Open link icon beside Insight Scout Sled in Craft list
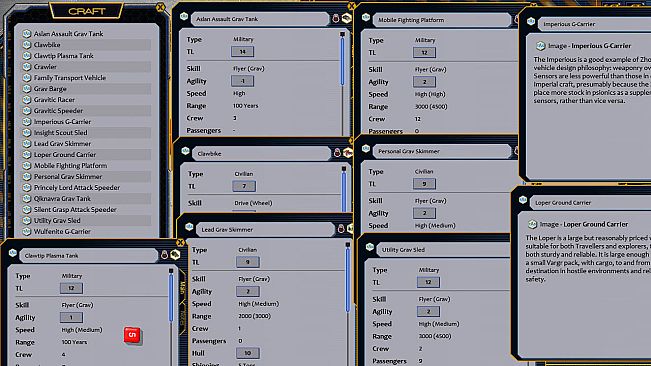The height and width of the screenshot is (366, 651). [x=27, y=133]
